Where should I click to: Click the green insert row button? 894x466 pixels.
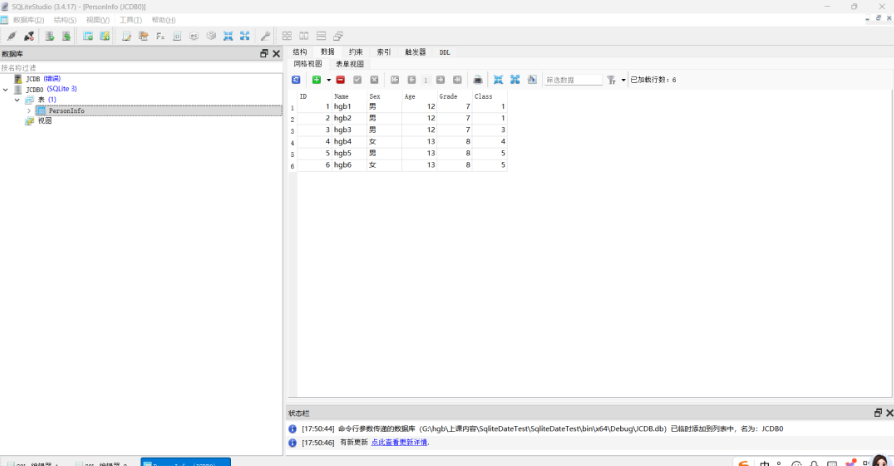pyautogui.click(x=316, y=79)
